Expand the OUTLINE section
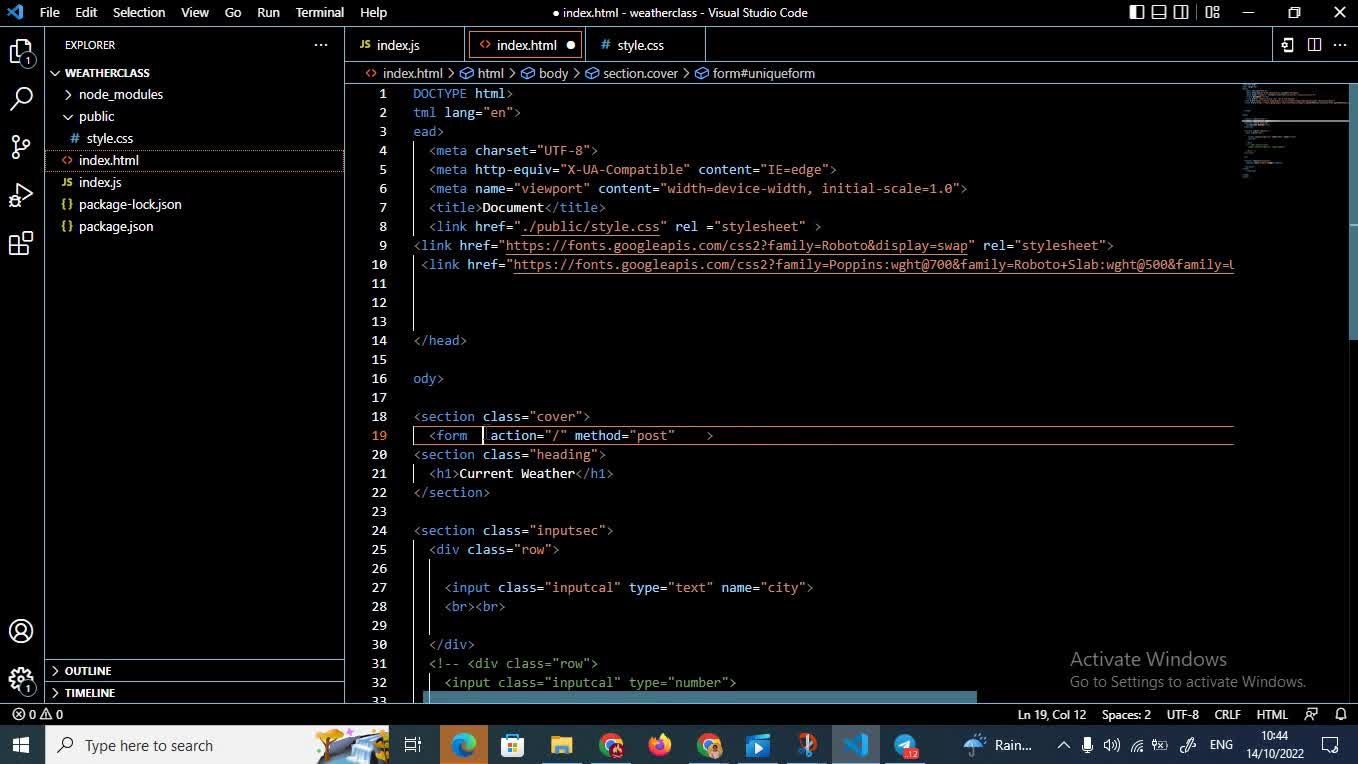1358x764 pixels. pos(196,670)
